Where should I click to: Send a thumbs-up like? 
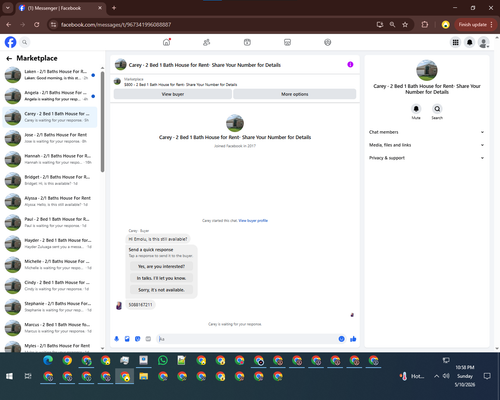pos(353,339)
